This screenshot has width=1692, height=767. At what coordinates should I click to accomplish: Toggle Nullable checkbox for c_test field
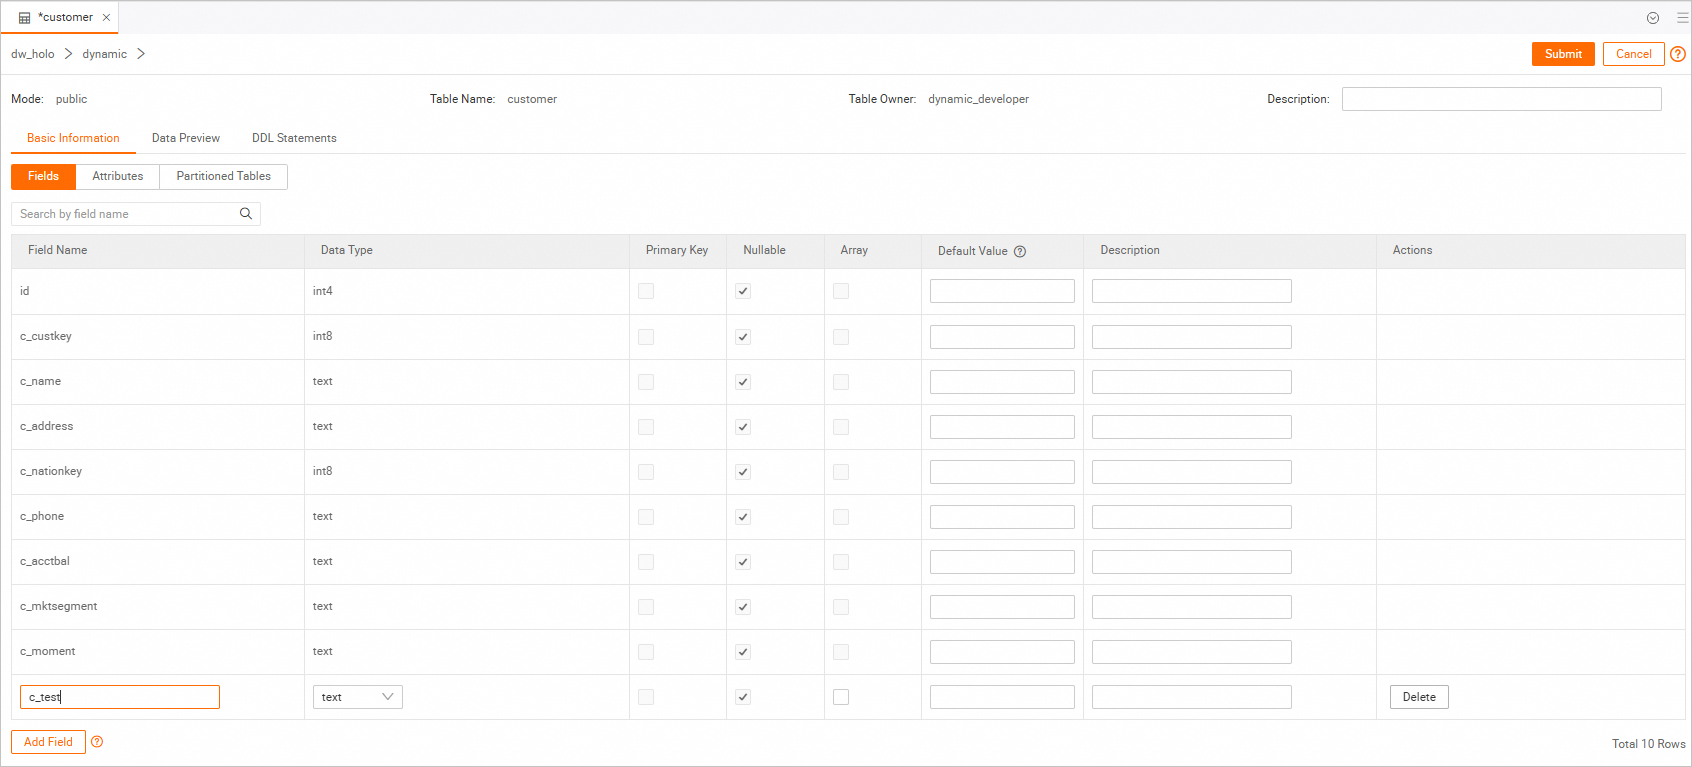(743, 697)
